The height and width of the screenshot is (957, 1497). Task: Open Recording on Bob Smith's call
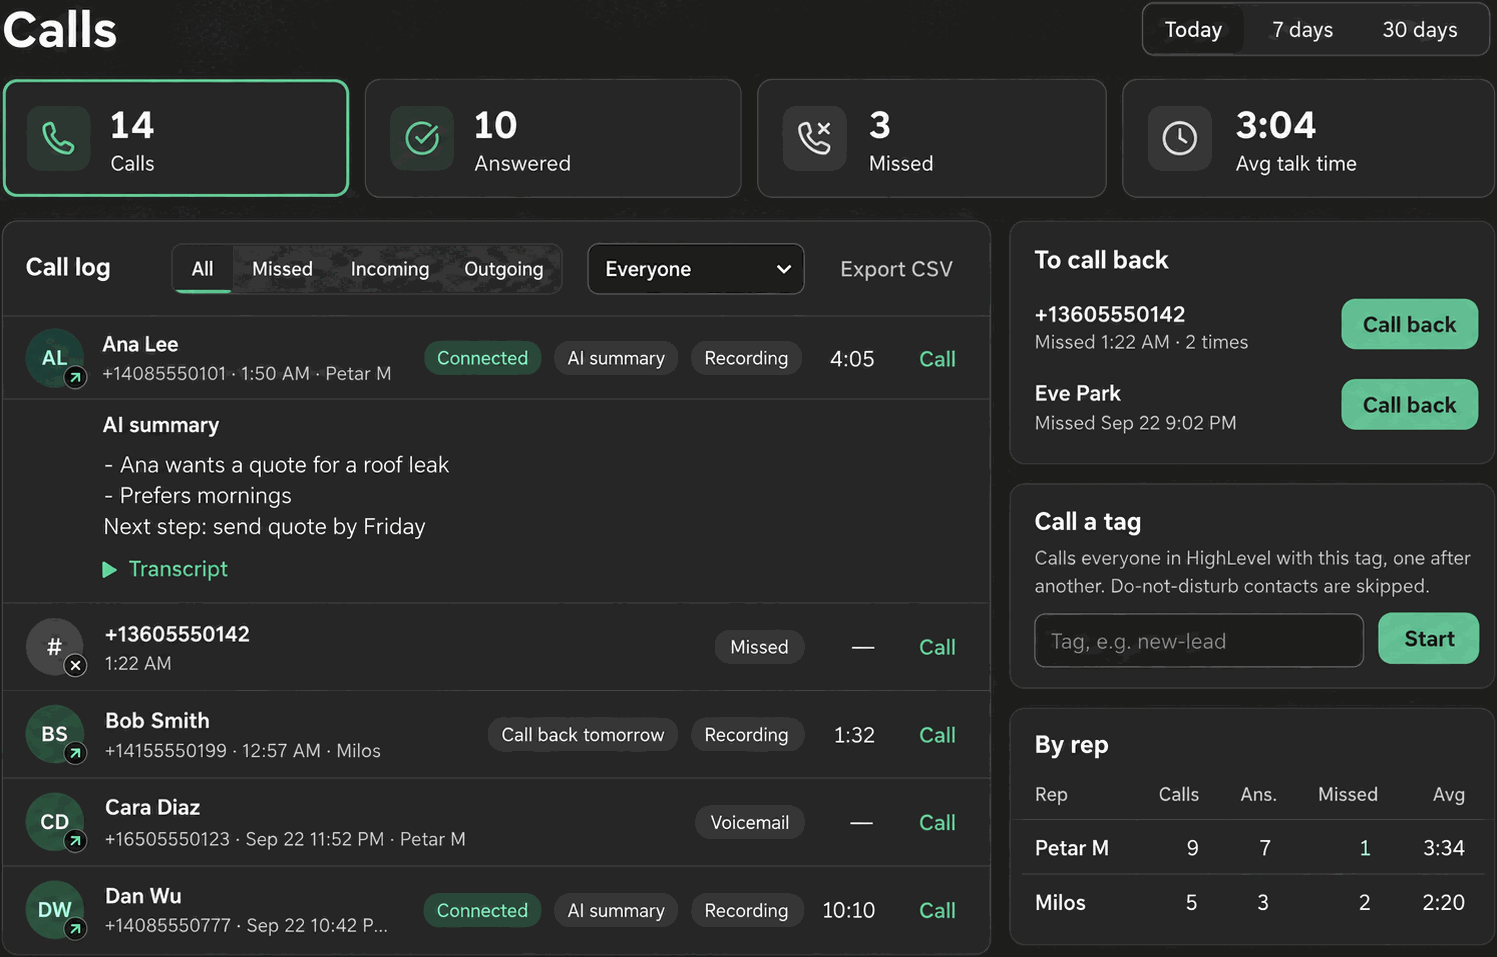point(746,735)
